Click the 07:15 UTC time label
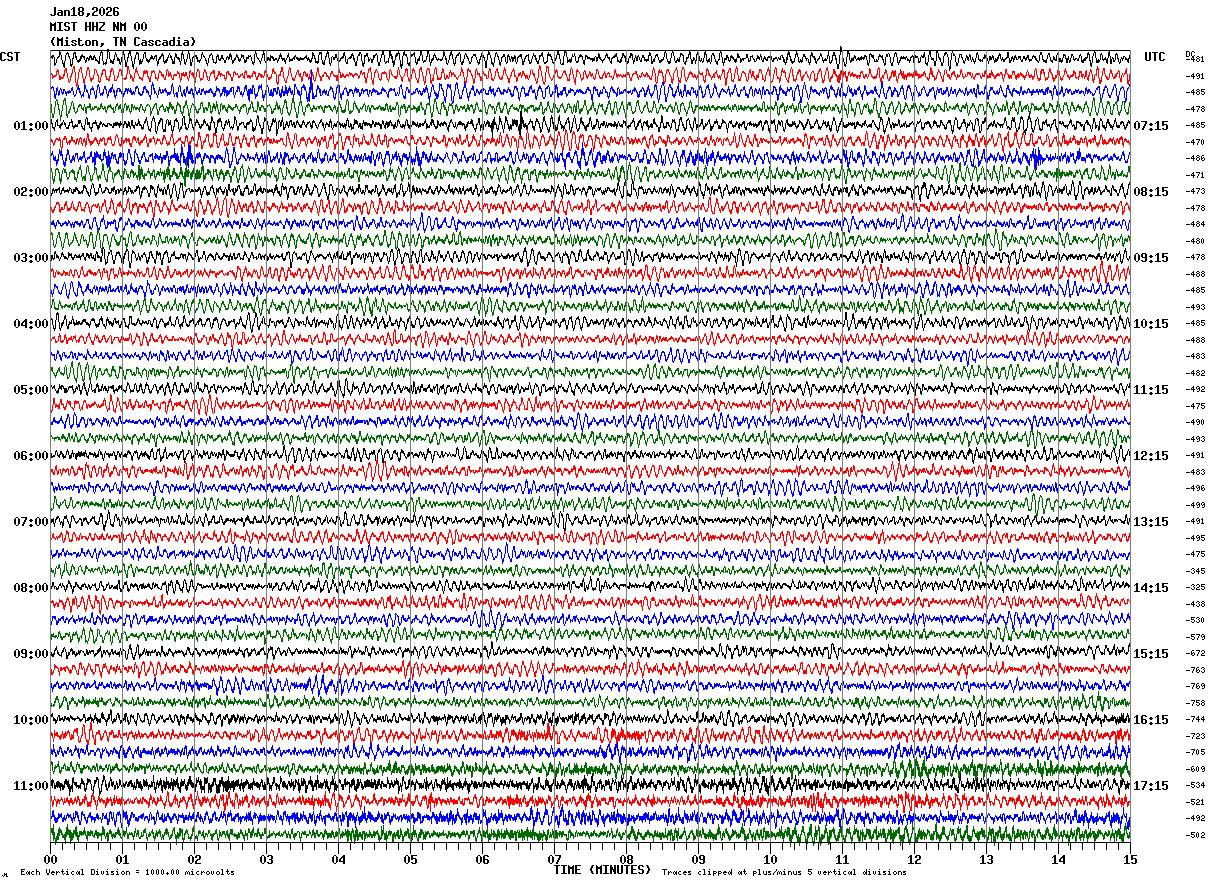Image resolution: width=1210 pixels, height=886 pixels. point(1151,126)
